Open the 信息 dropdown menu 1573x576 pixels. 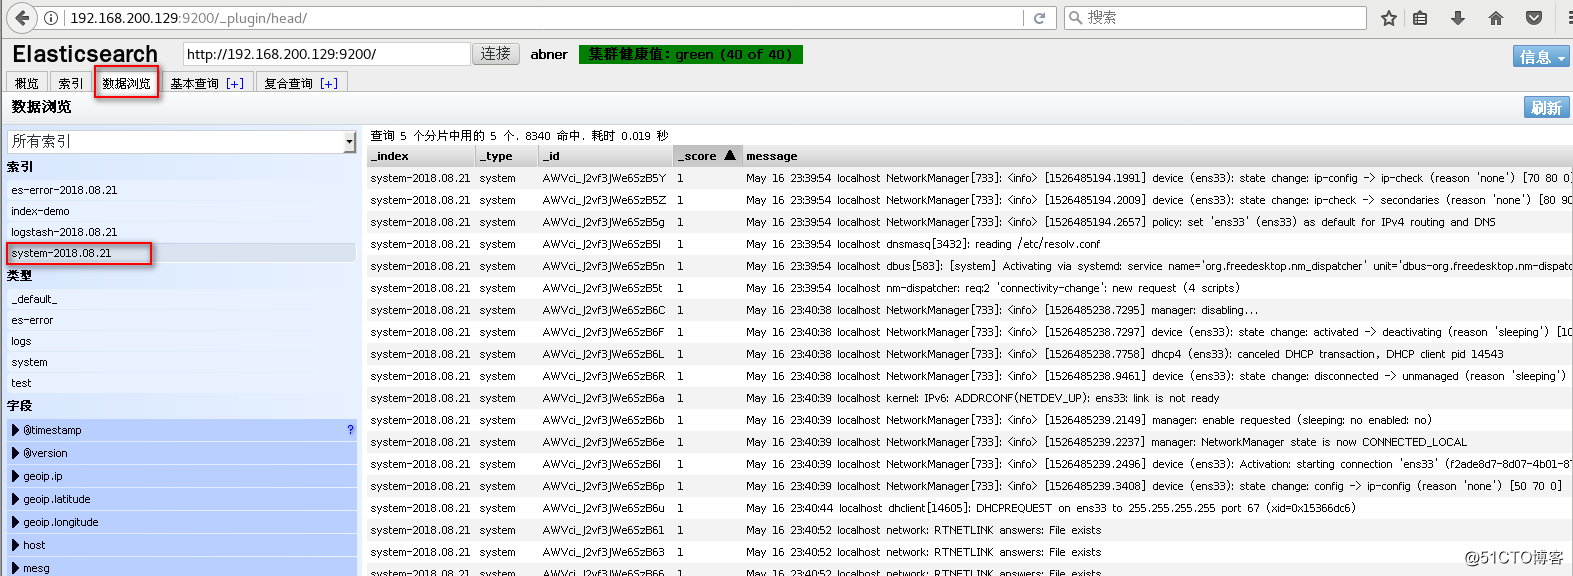click(x=1541, y=57)
